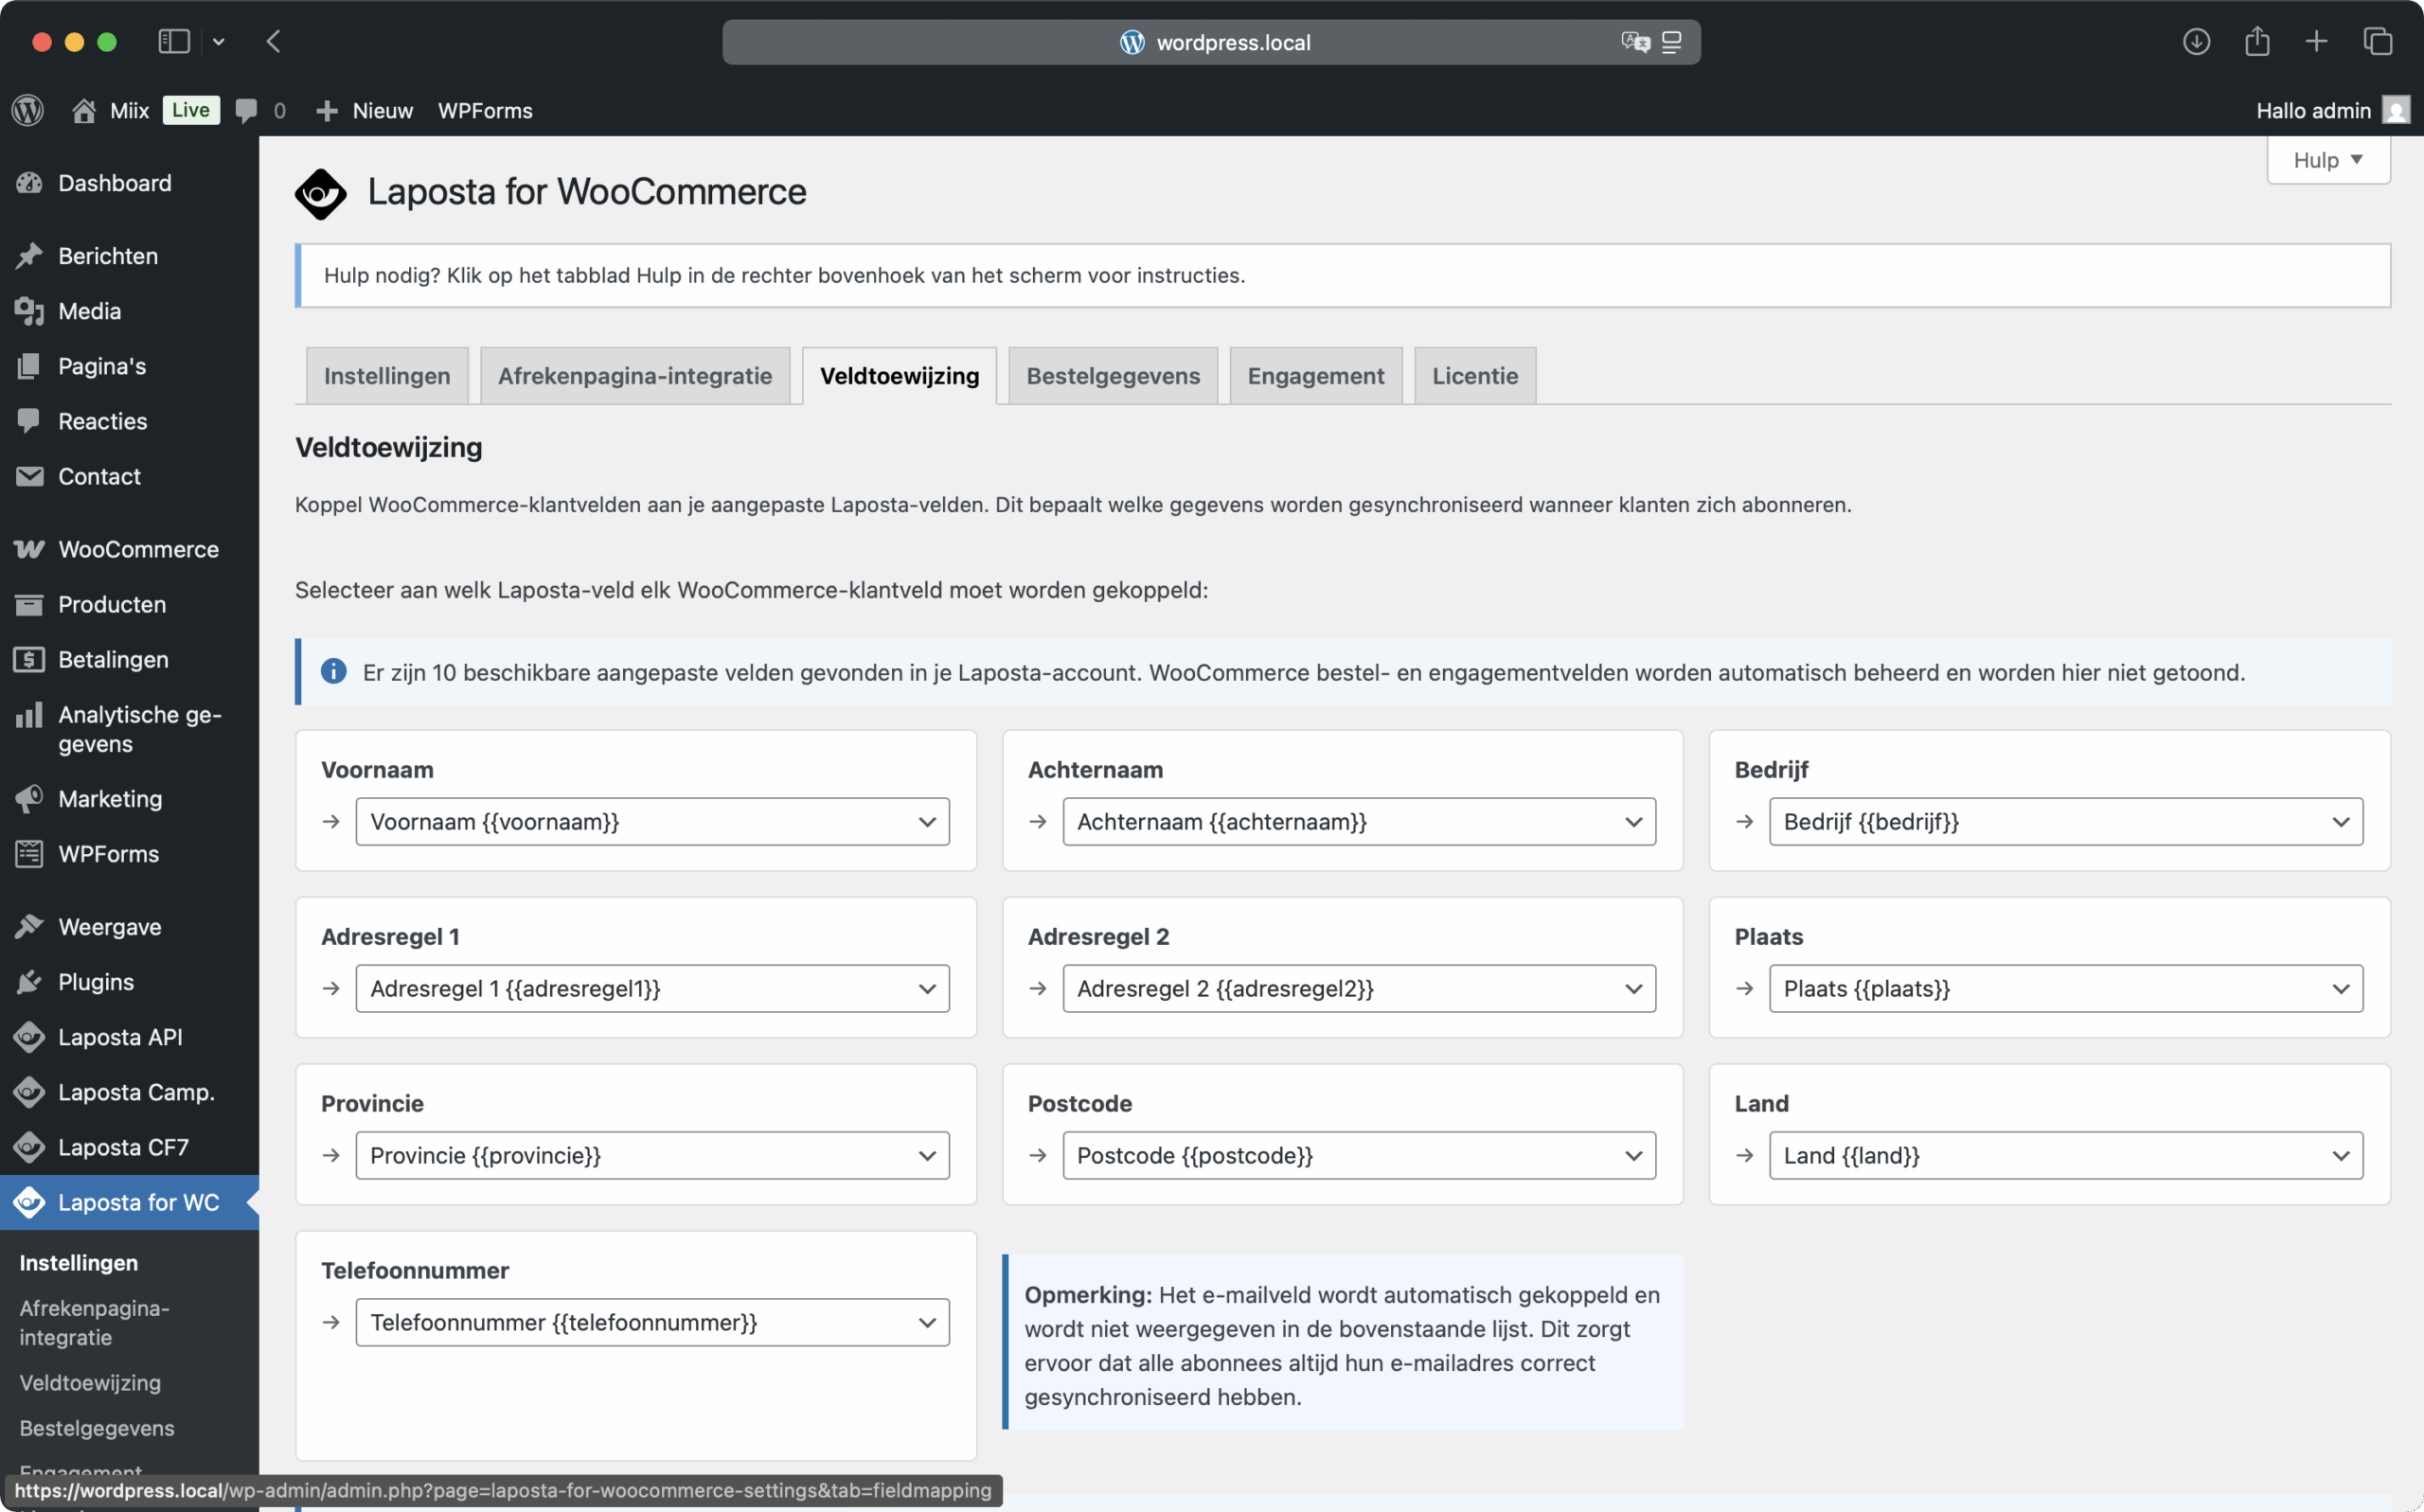Click the wordpress.local address bar

tap(1211, 42)
